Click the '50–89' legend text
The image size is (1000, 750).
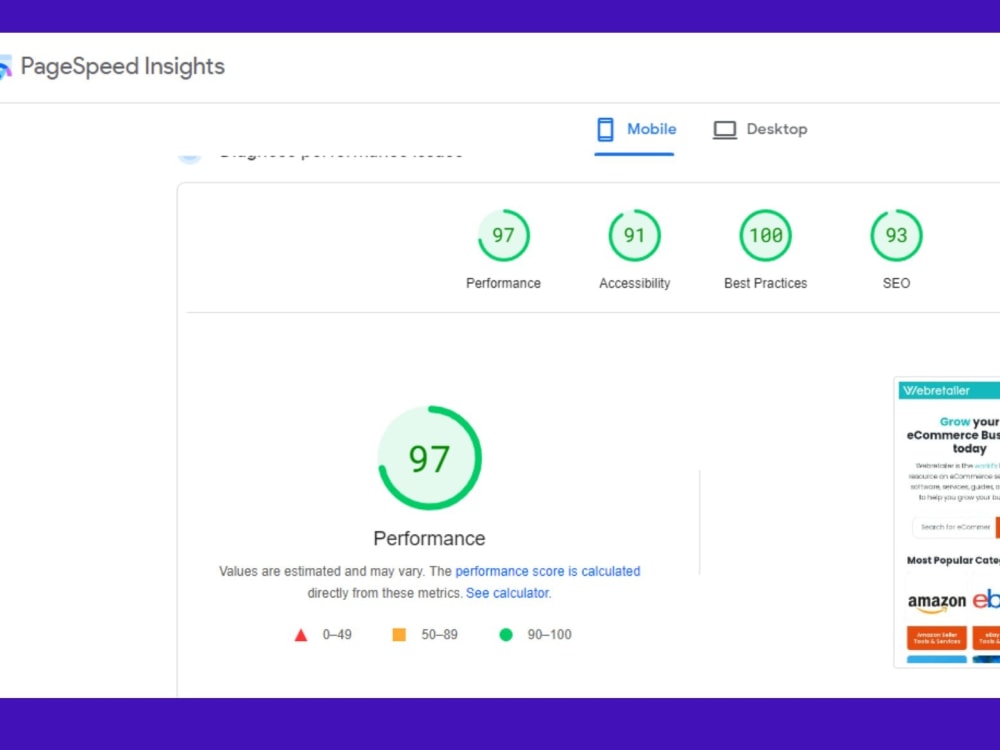click(439, 635)
